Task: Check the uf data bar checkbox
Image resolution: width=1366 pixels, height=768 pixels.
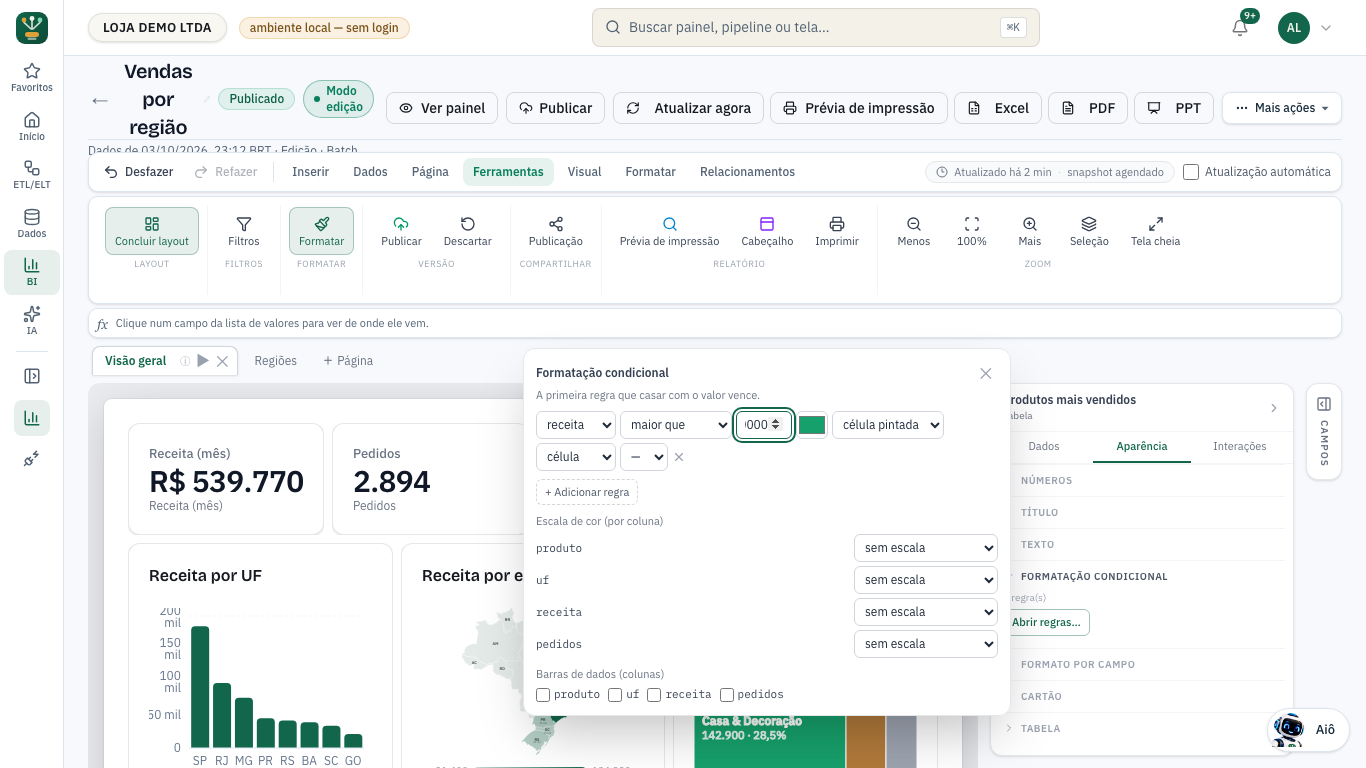Action: 615,694
